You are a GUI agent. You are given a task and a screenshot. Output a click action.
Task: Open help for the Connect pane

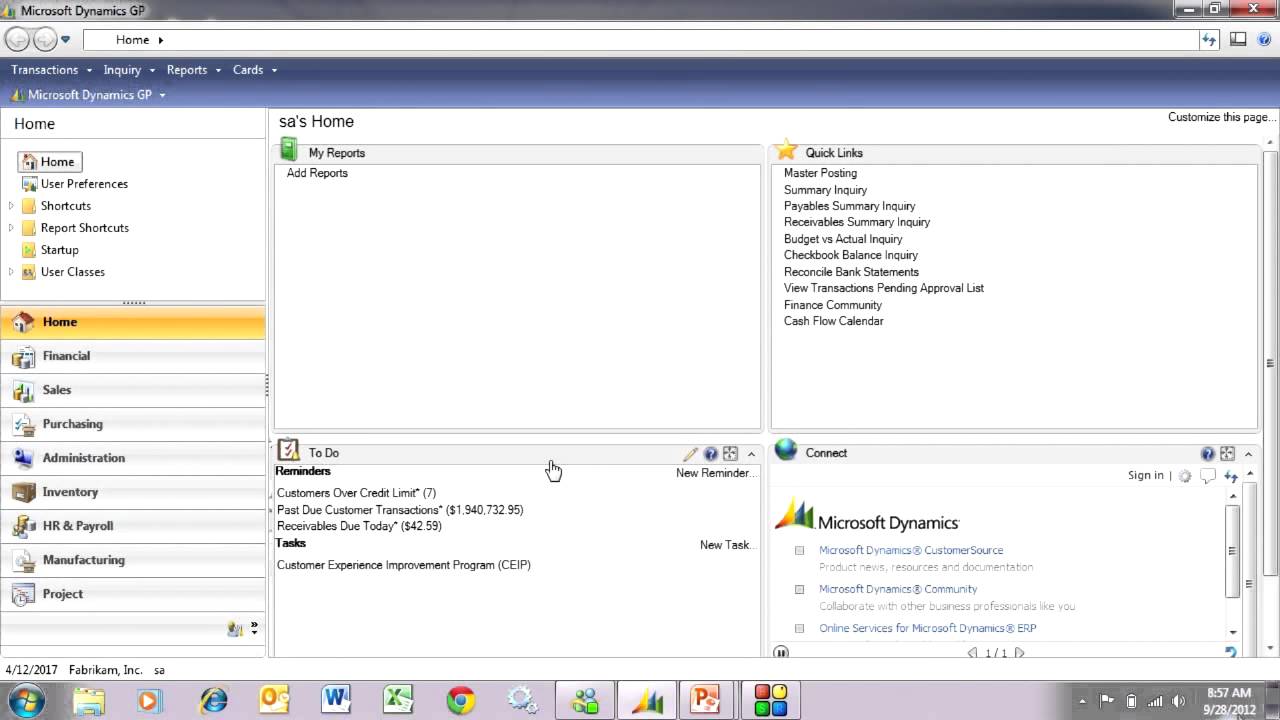1208,454
